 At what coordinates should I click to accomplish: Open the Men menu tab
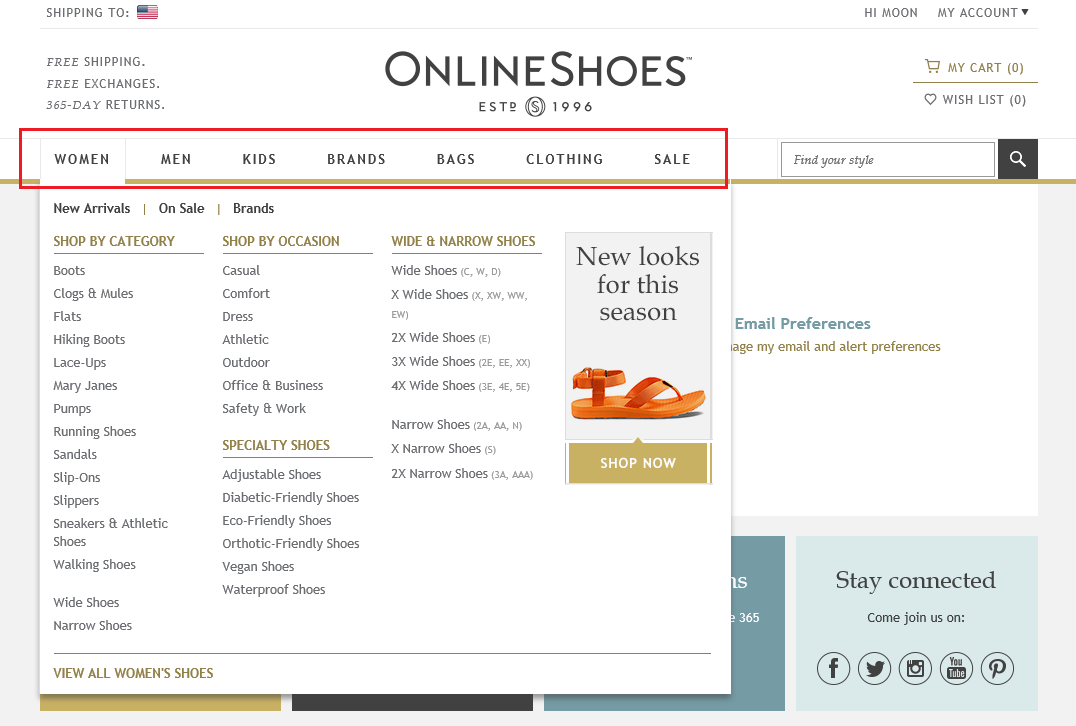(x=176, y=159)
